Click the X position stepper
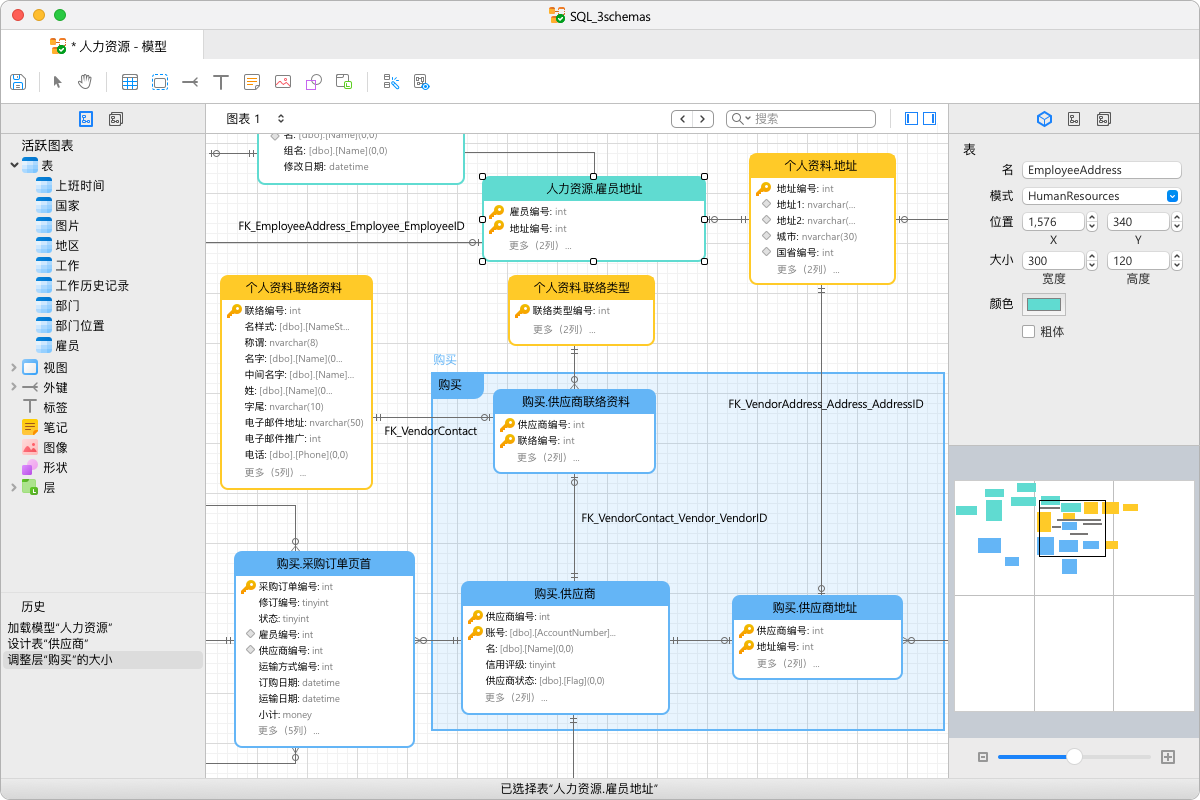The width and height of the screenshot is (1200, 800). click(1092, 222)
